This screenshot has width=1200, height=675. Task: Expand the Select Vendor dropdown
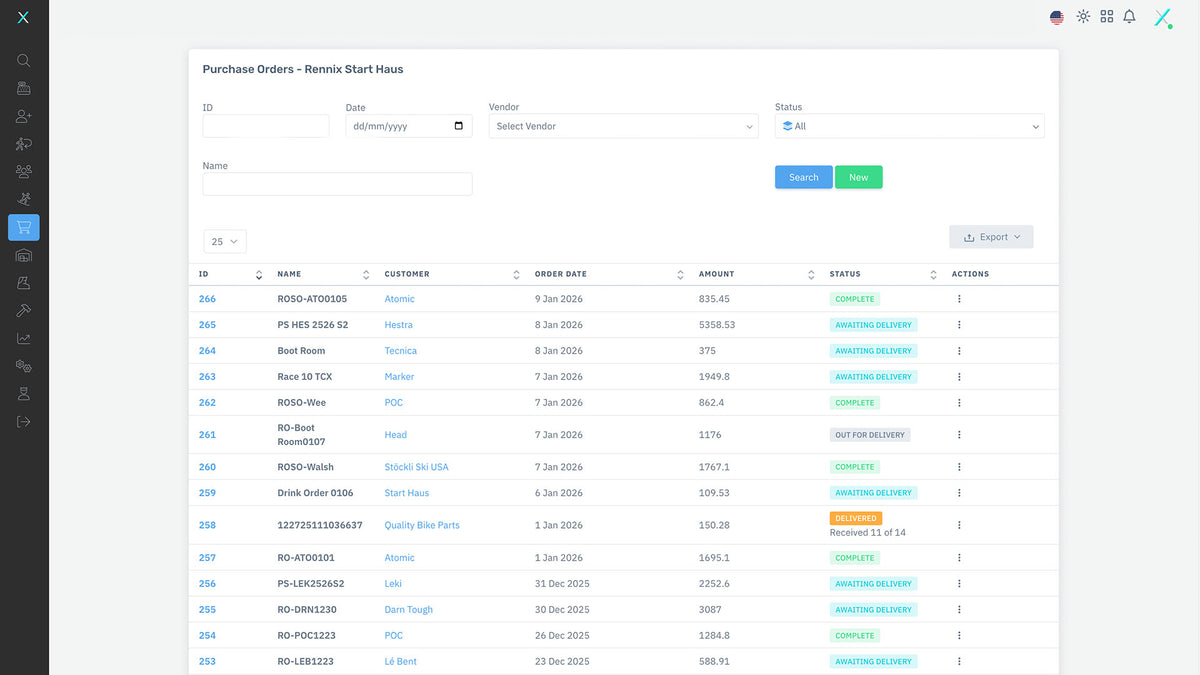click(x=624, y=126)
